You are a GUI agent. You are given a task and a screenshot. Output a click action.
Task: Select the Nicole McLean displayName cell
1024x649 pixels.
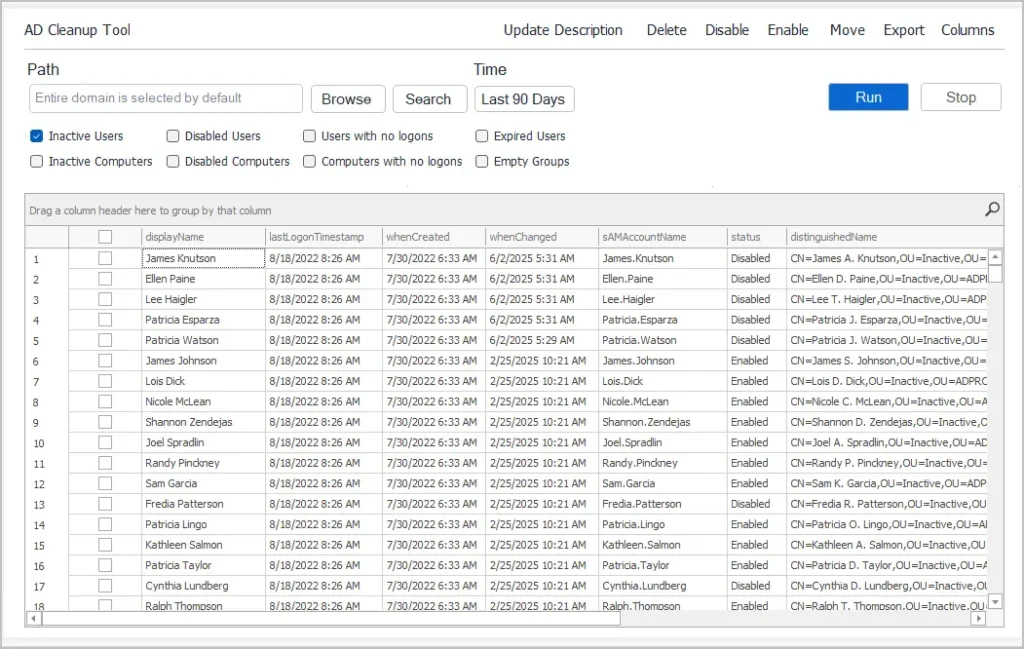click(x=203, y=402)
